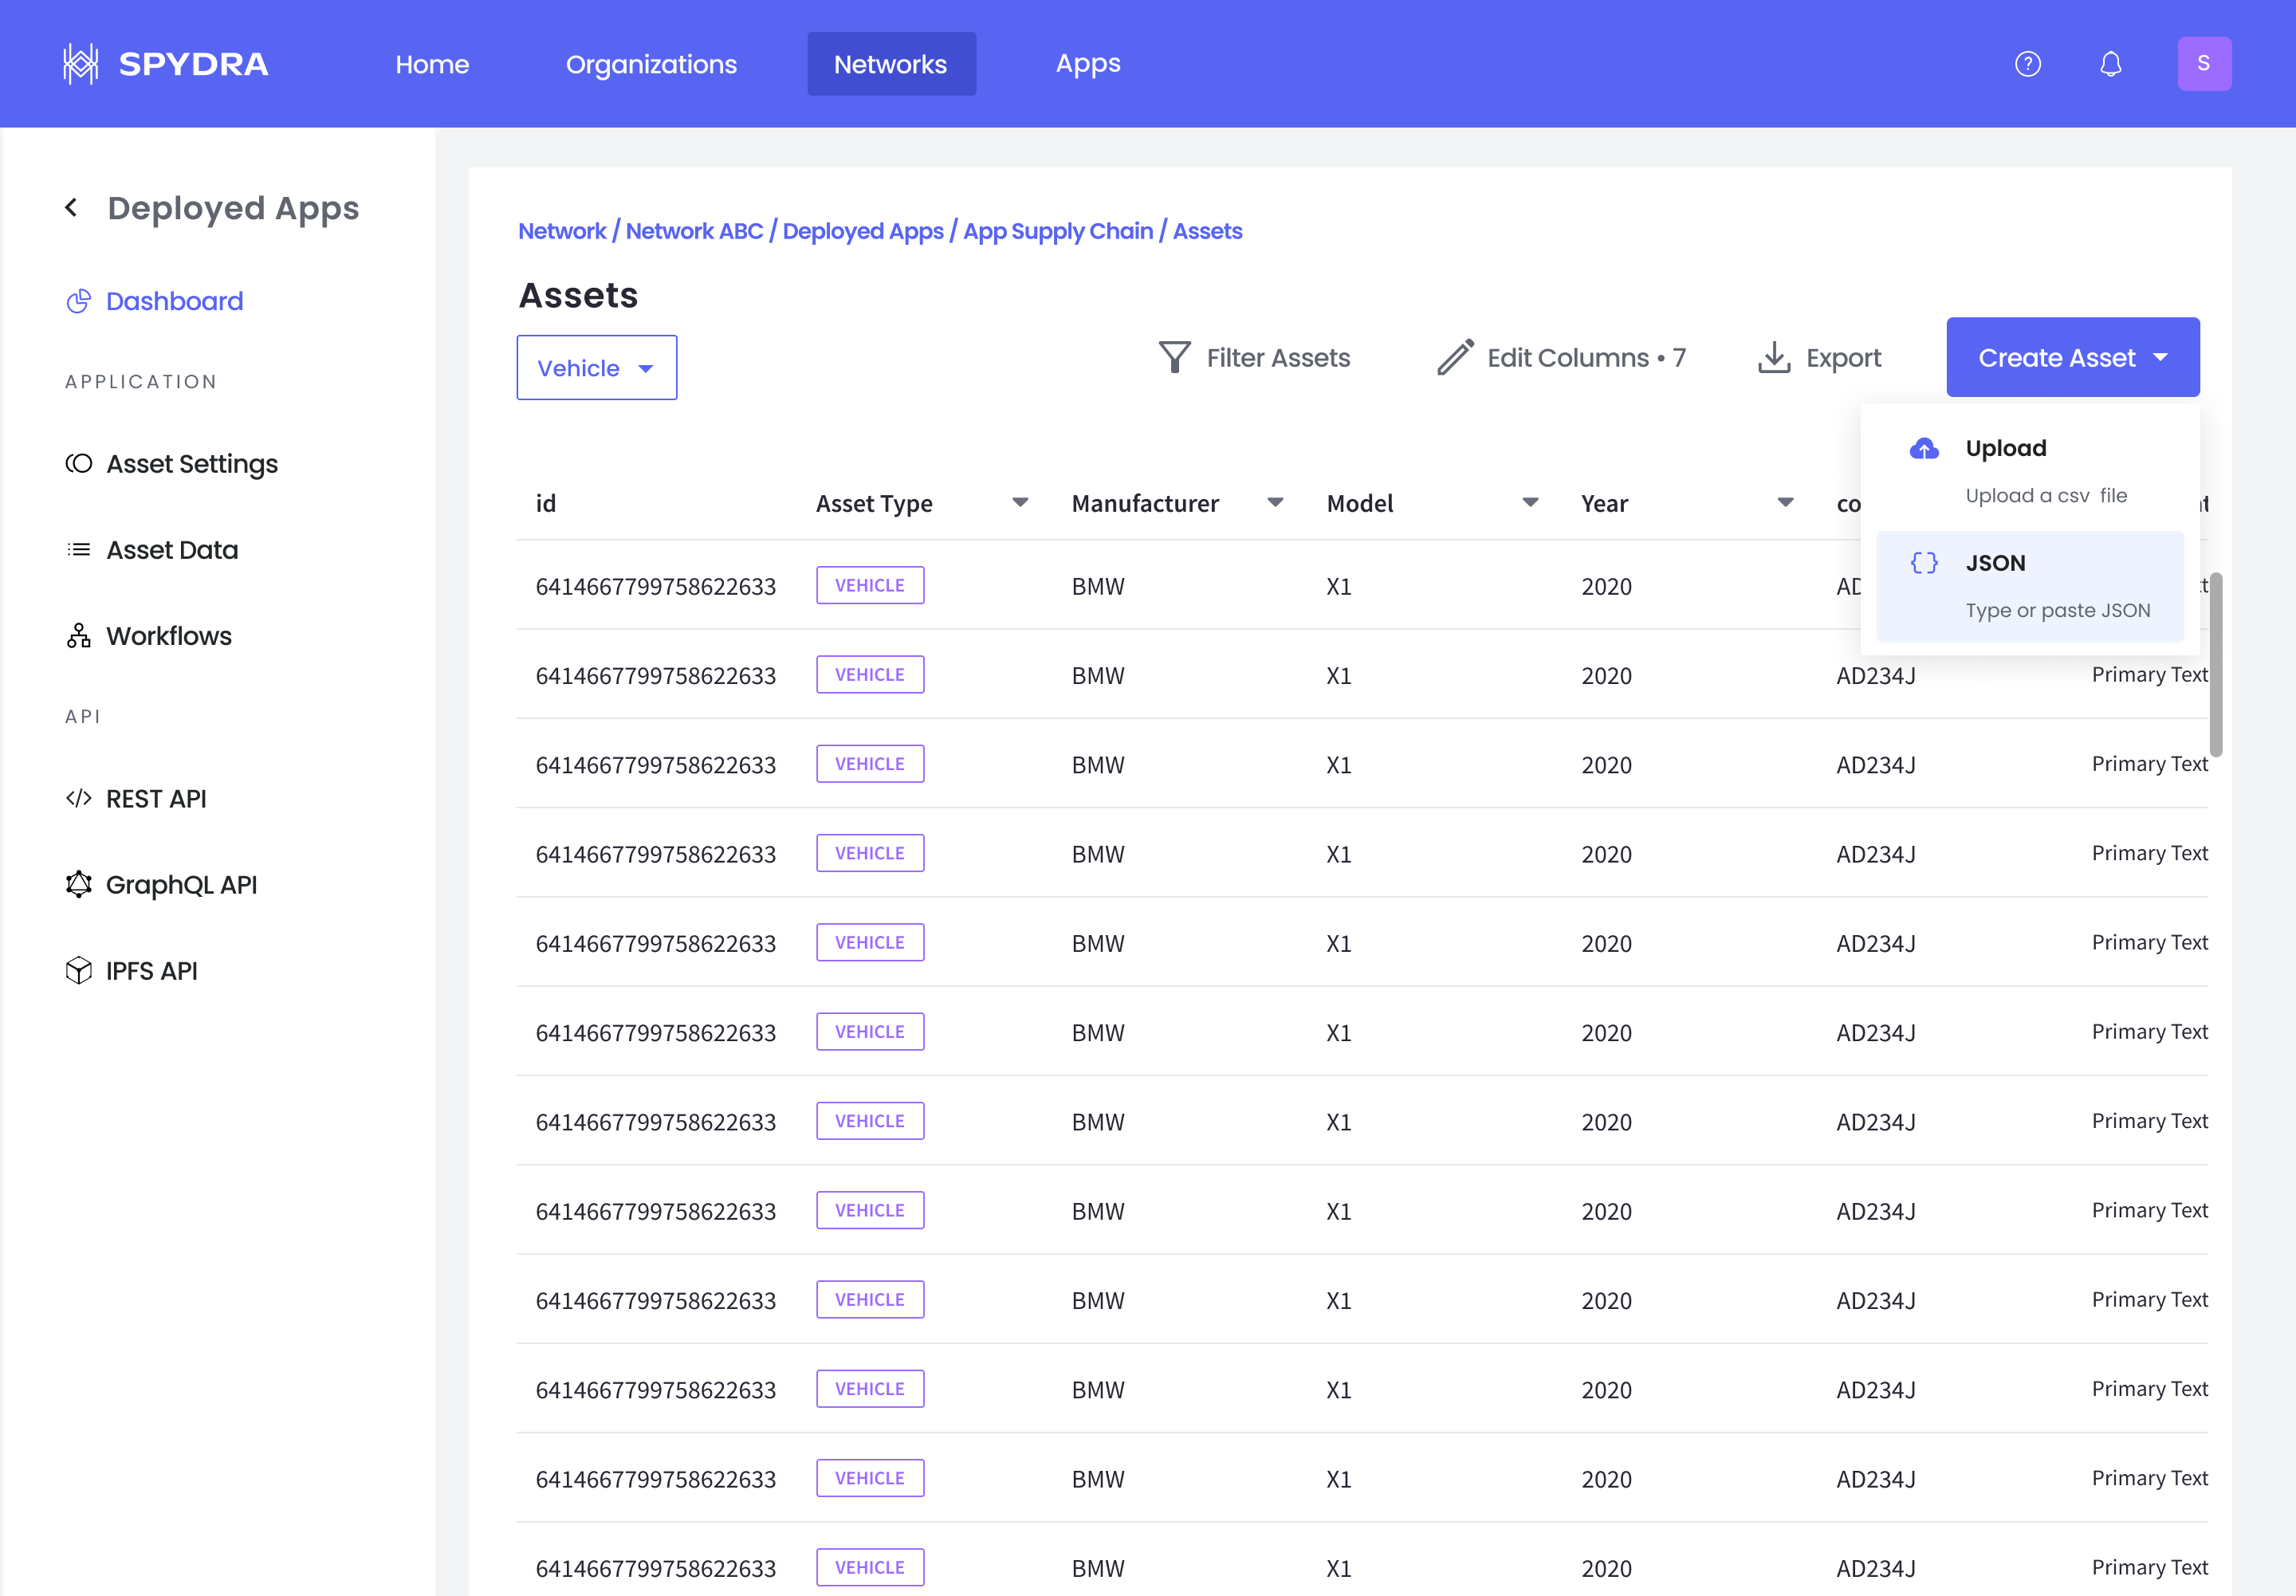Open the user profile avatar
Image resolution: width=2296 pixels, height=1596 pixels.
[2204, 63]
